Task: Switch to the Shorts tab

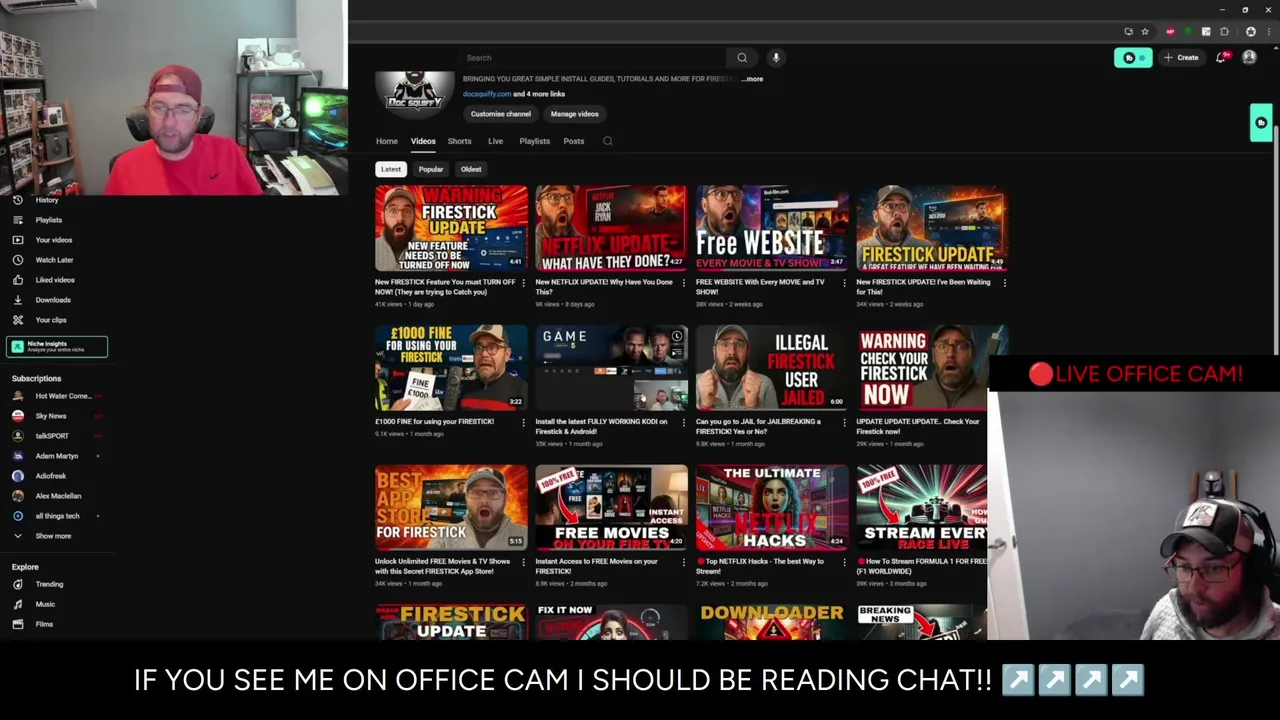Action: (459, 141)
